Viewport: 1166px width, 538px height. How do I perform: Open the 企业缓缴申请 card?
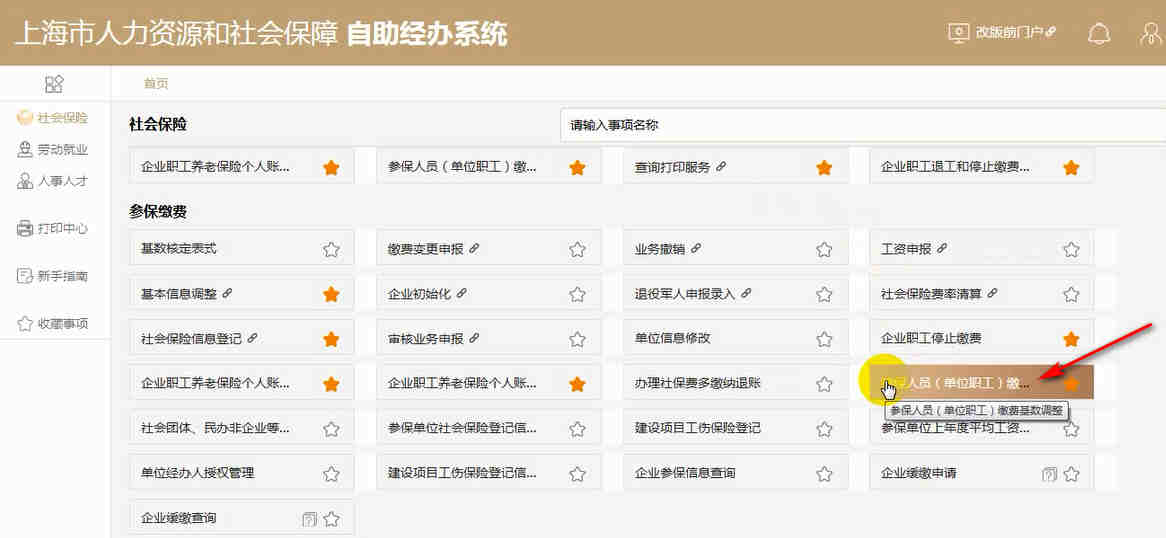982,473
